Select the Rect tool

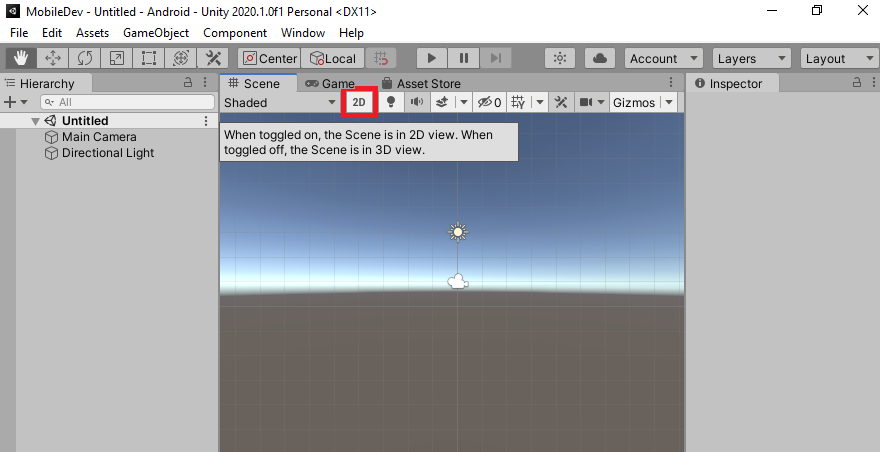[x=149, y=58]
